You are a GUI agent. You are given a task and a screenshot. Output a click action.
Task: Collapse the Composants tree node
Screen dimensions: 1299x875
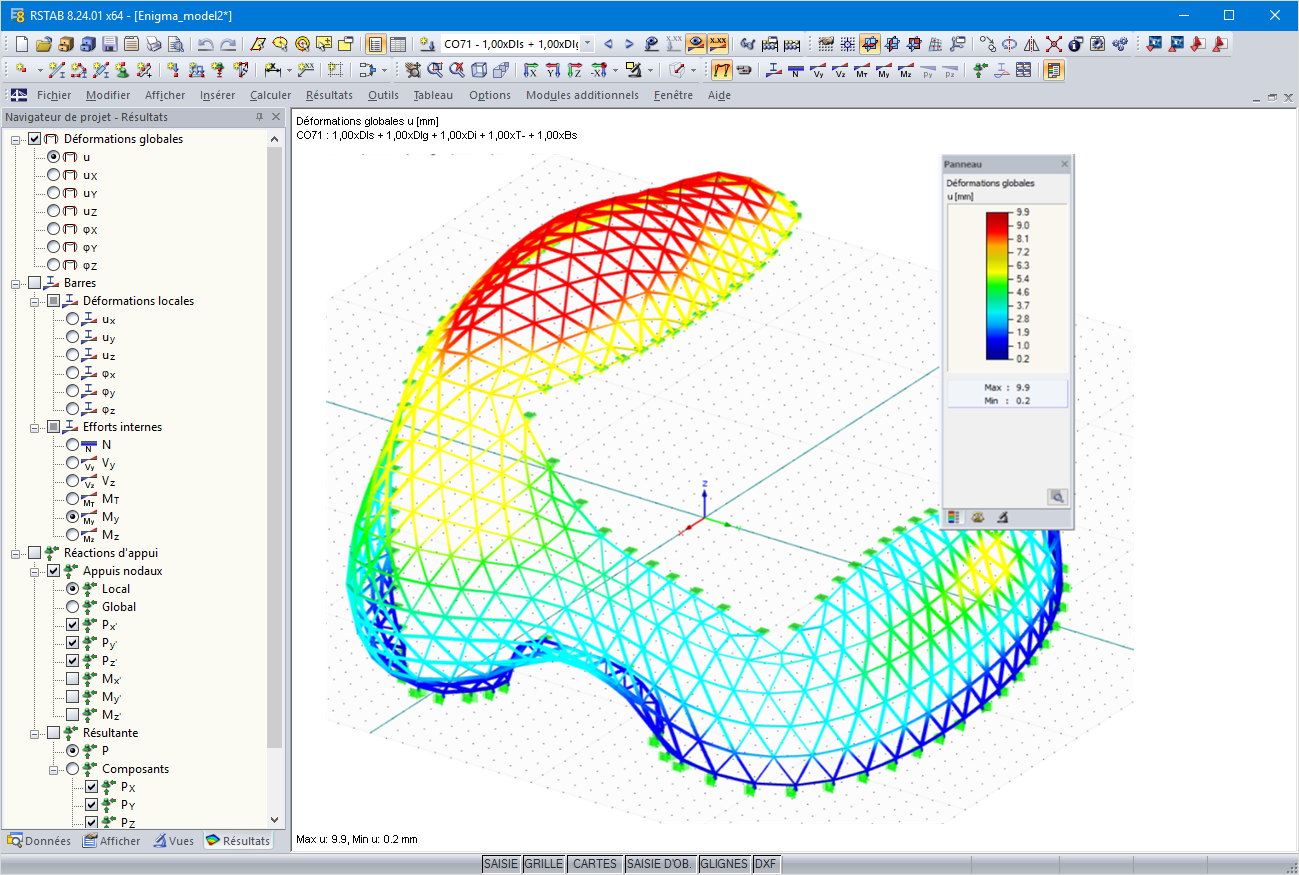click(54, 769)
